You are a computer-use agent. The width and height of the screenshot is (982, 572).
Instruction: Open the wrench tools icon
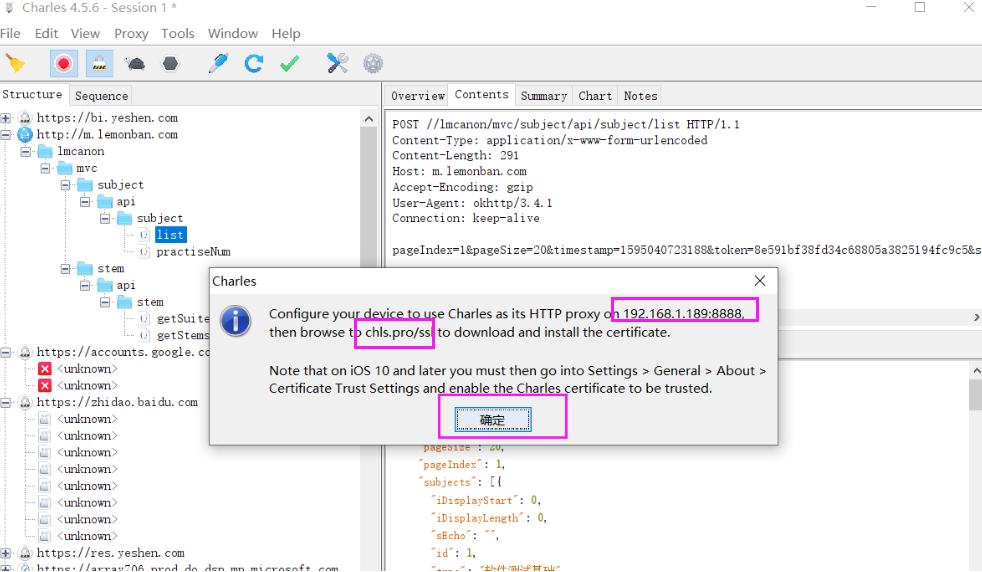pos(337,64)
